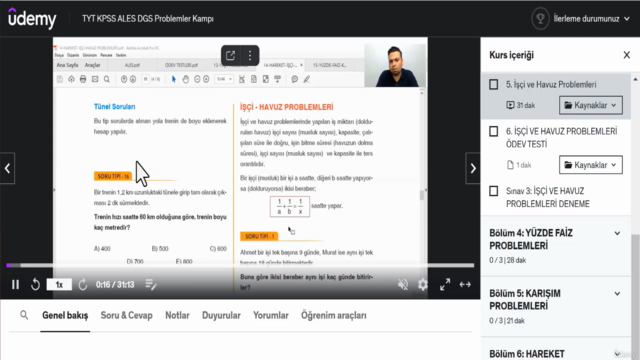Switch to Genel bakış tab
Image resolution: width=640 pixels, height=360 pixels.
[65, 316]
